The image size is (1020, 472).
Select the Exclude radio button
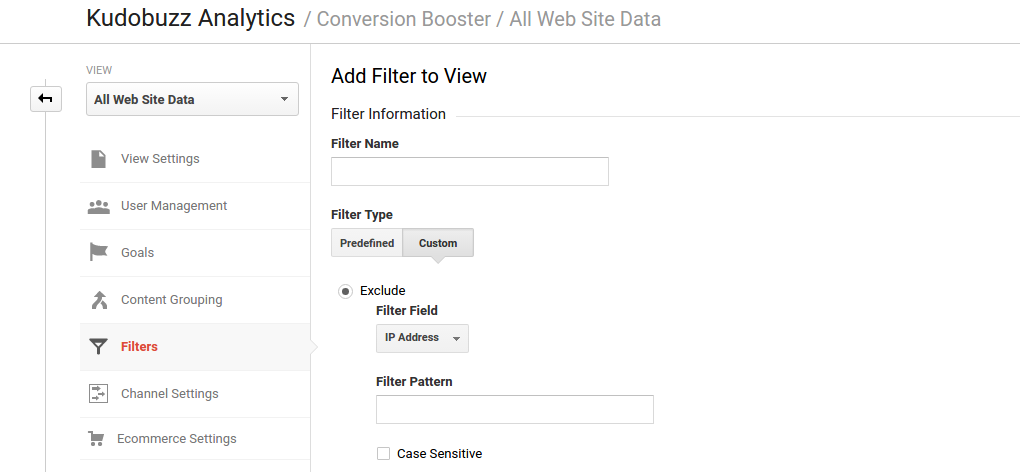pyautogui.click(x=345, y=291)
